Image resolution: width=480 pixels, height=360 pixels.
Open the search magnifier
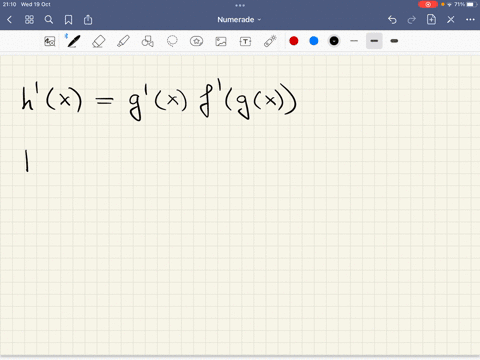(49, 20)
